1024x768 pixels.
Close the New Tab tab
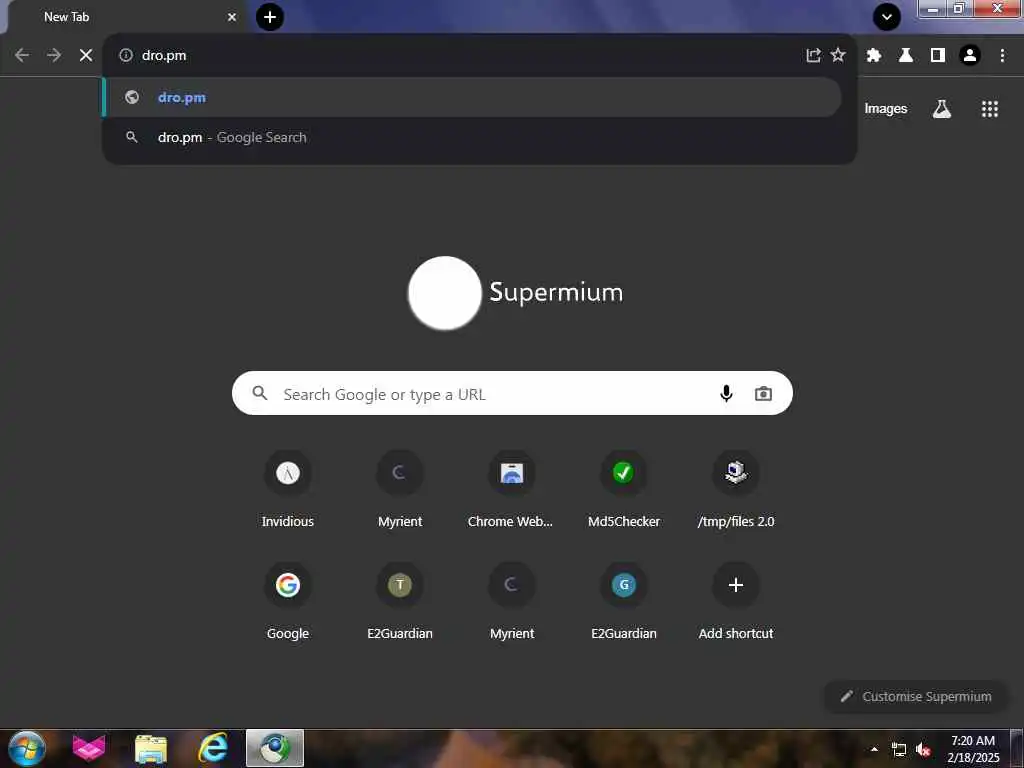[232, 17]
